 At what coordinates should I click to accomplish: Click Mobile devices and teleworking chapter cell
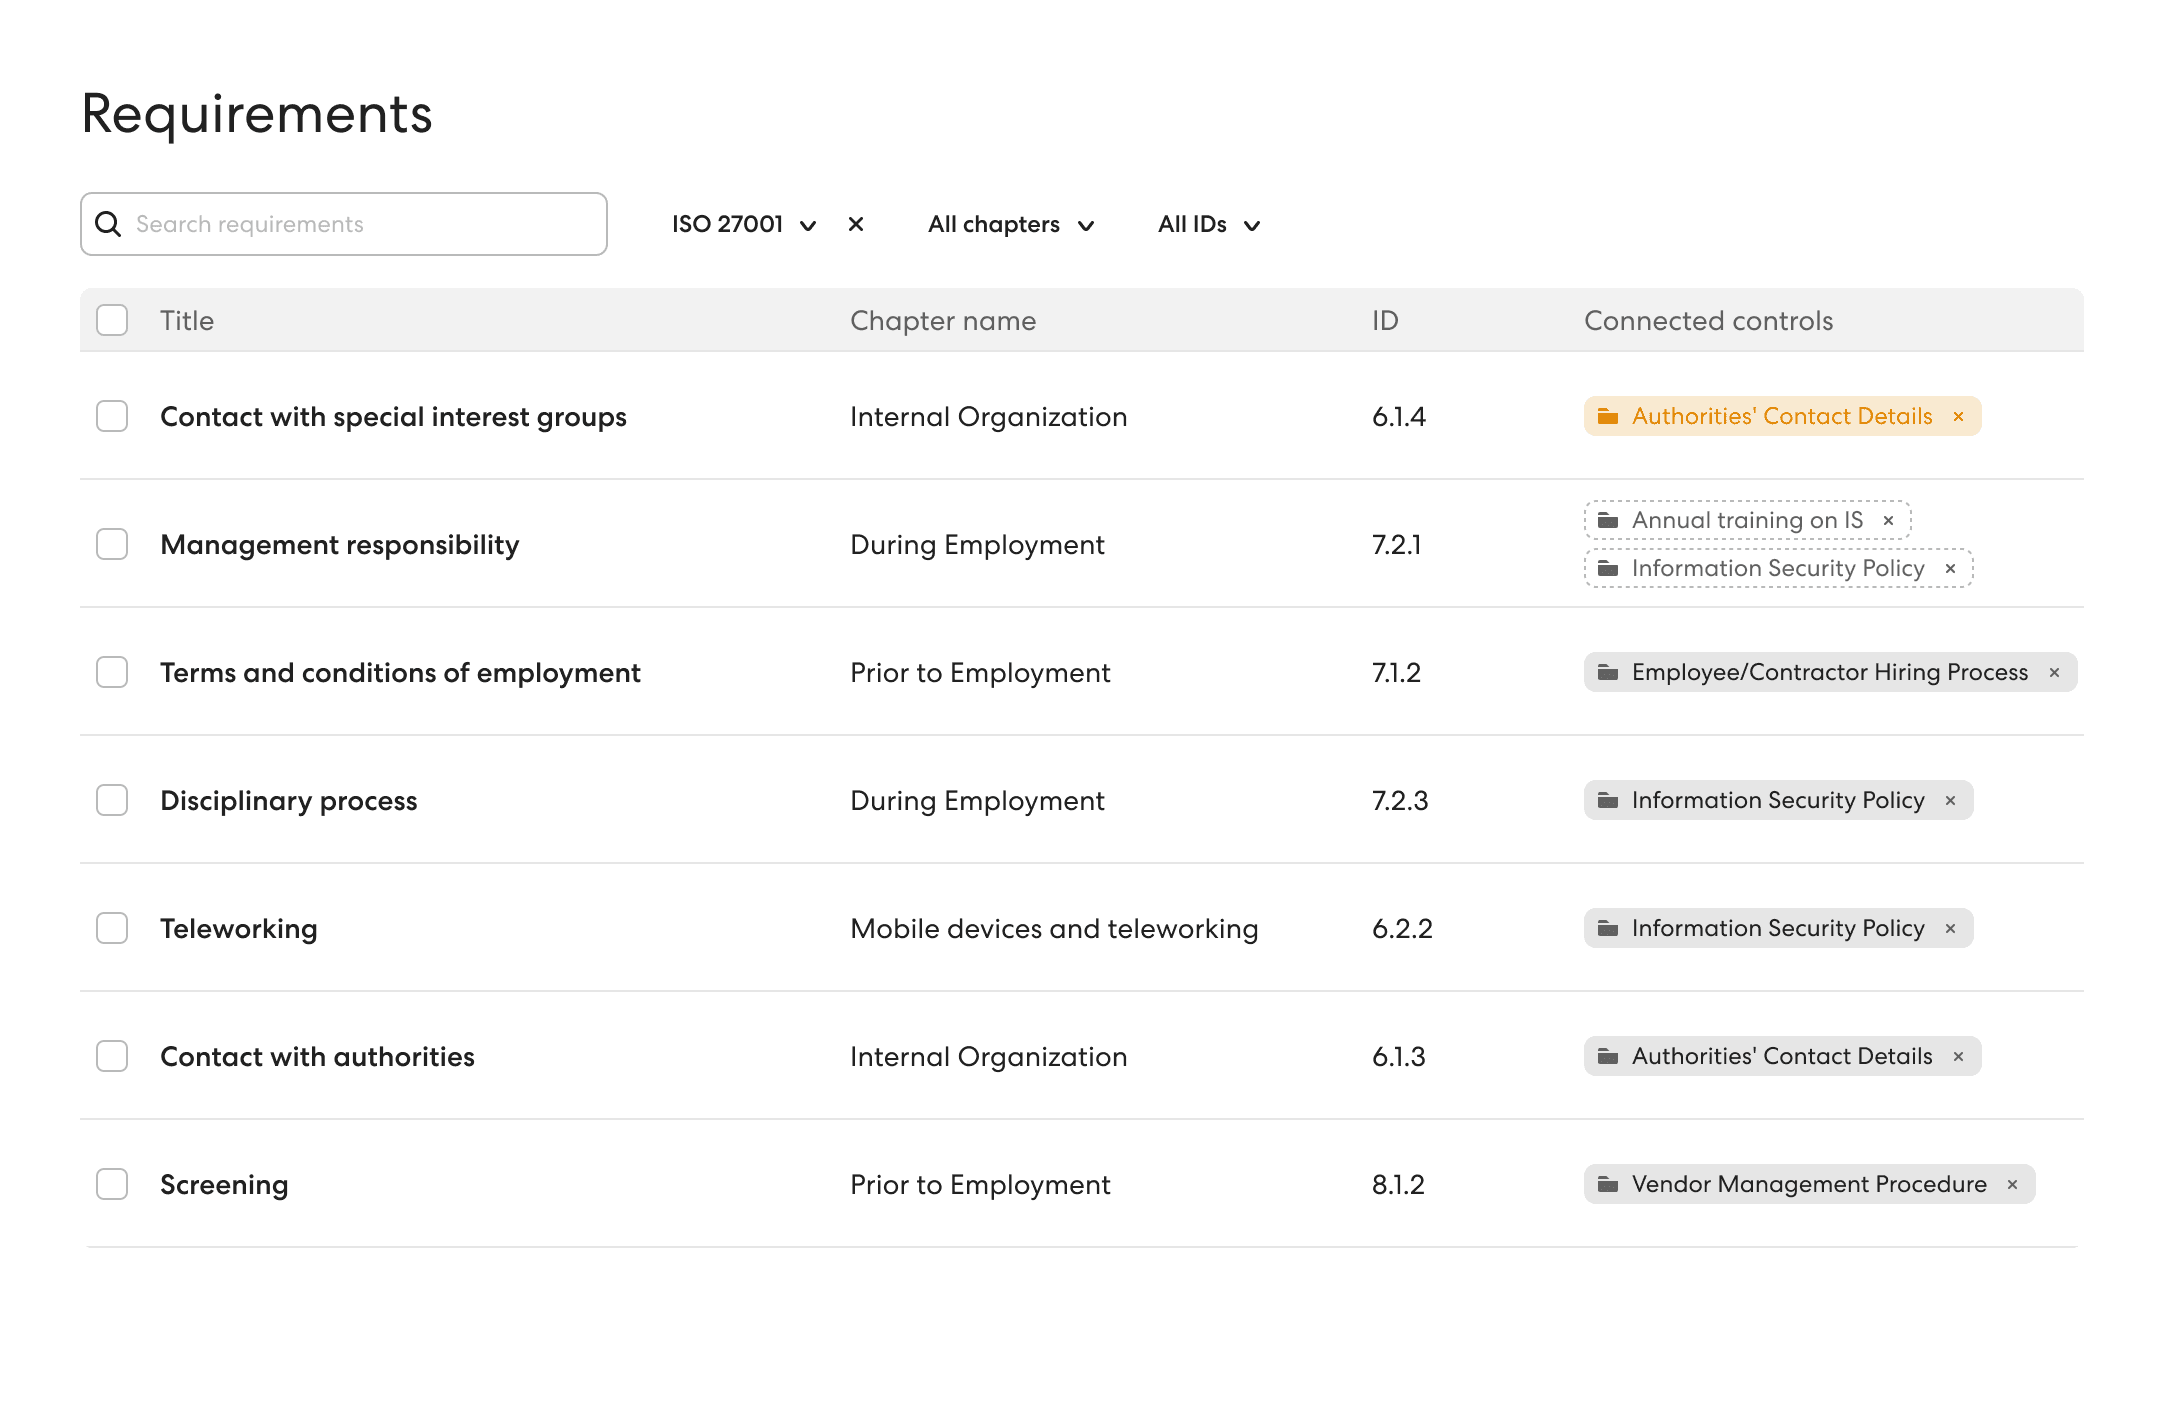[x=1054, y=928]
